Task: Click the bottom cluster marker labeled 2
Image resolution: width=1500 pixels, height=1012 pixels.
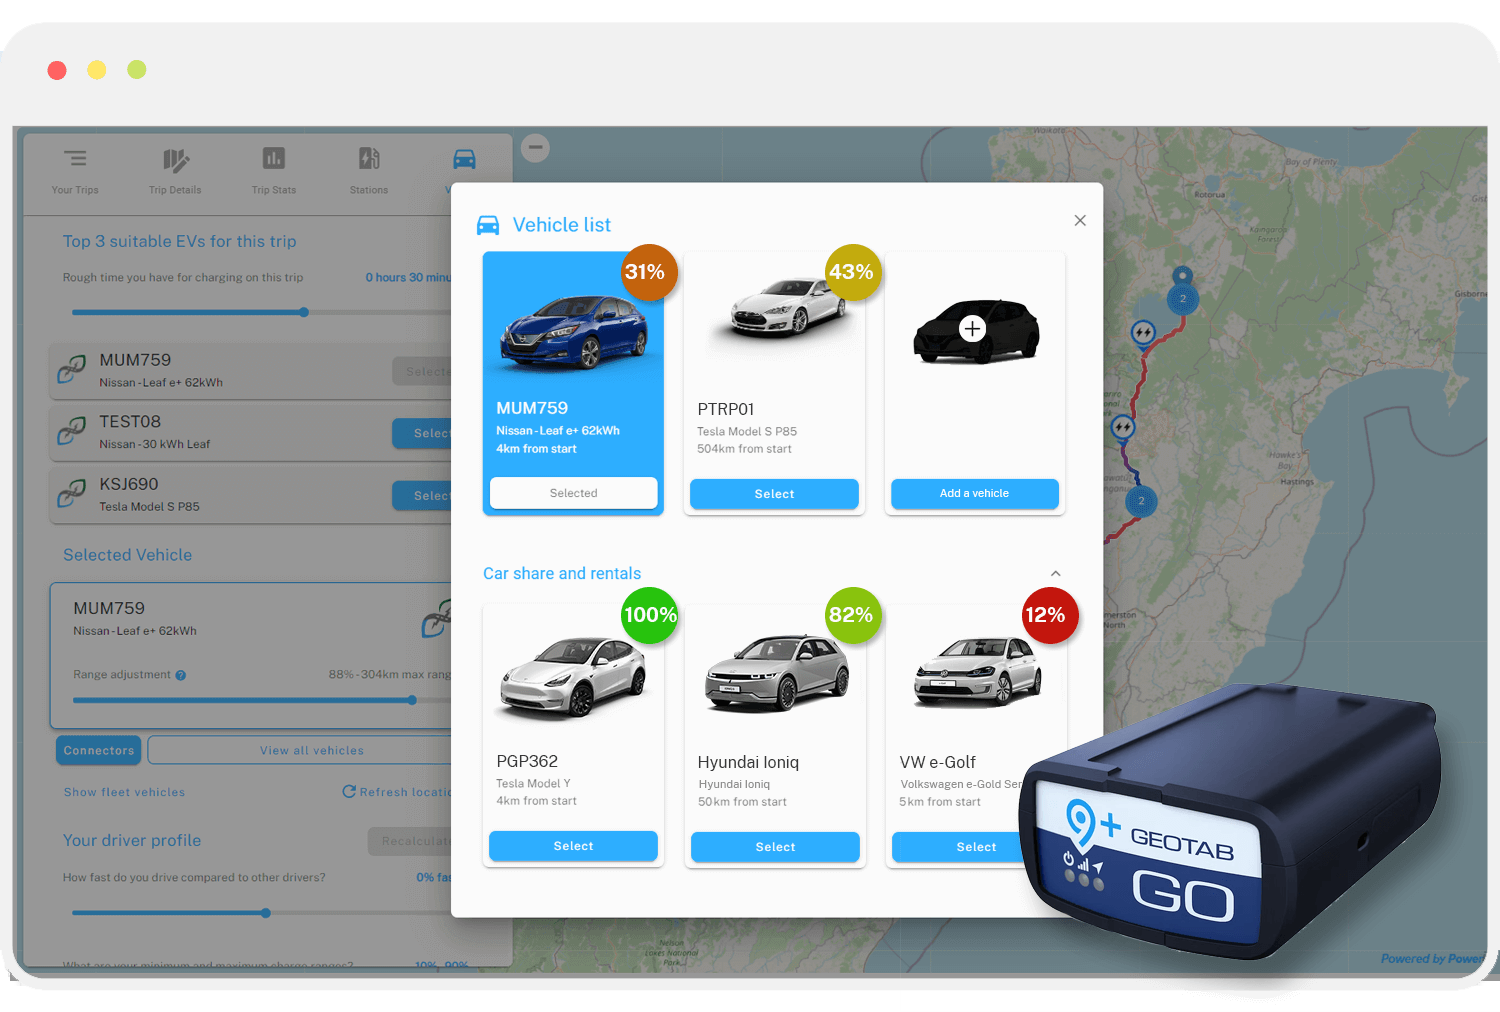Action: coord(1141,501)
